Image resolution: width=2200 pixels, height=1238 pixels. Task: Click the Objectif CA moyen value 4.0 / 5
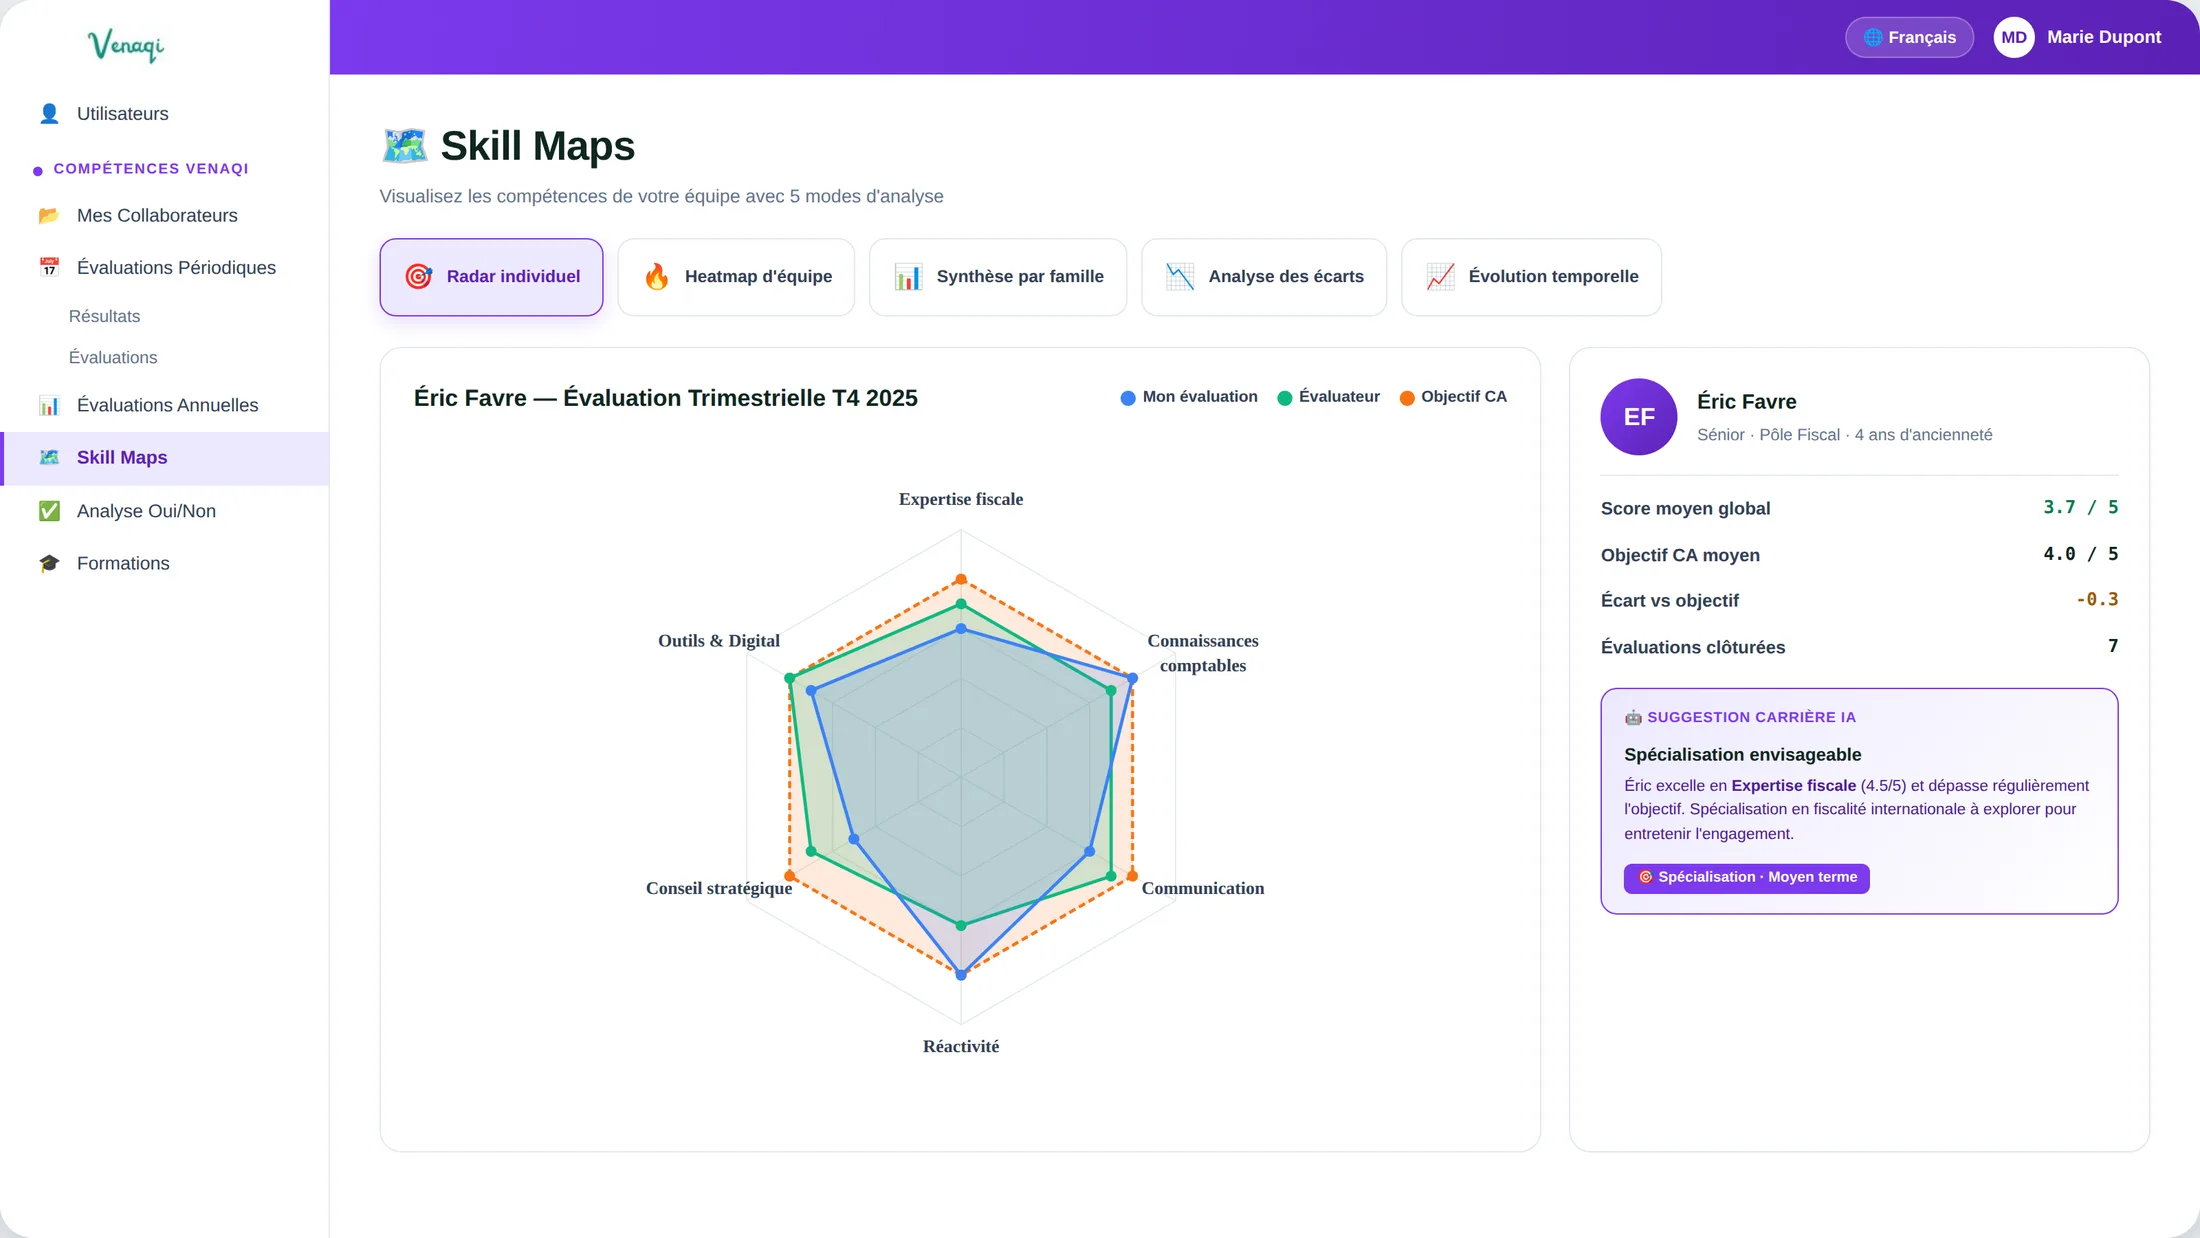[2080, 554]
